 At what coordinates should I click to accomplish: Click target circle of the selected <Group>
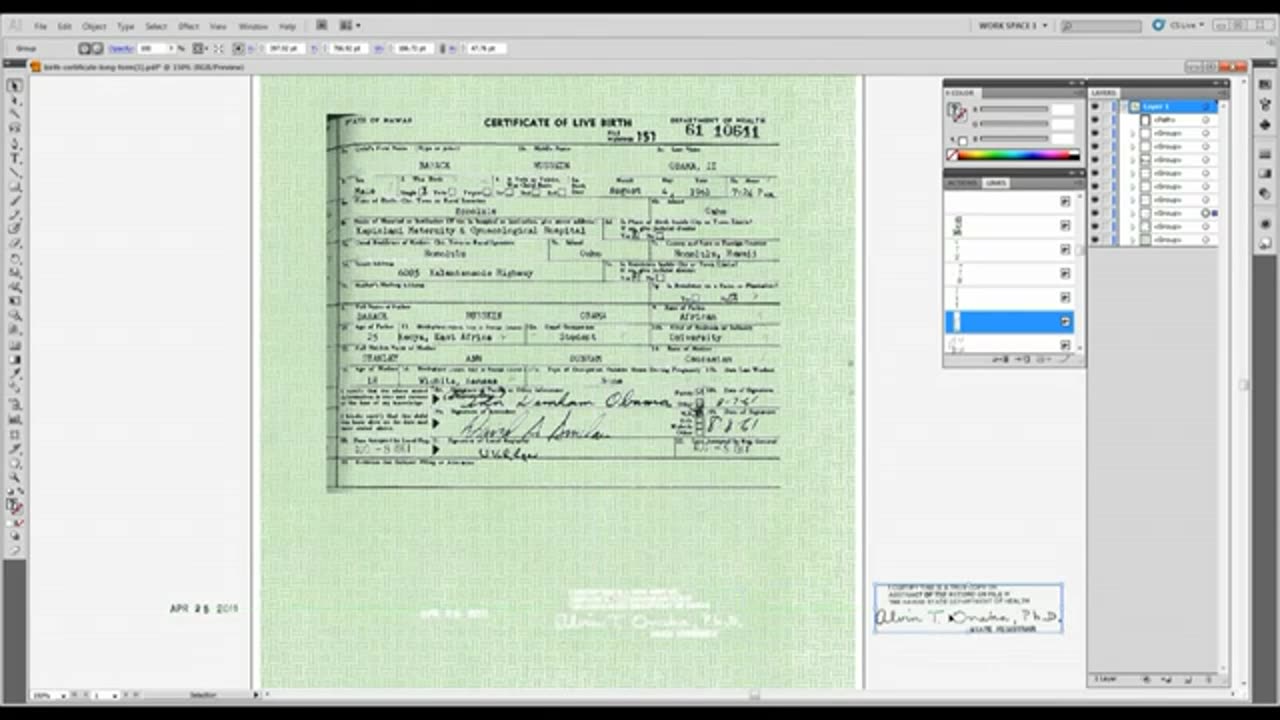pos(1205,213)
